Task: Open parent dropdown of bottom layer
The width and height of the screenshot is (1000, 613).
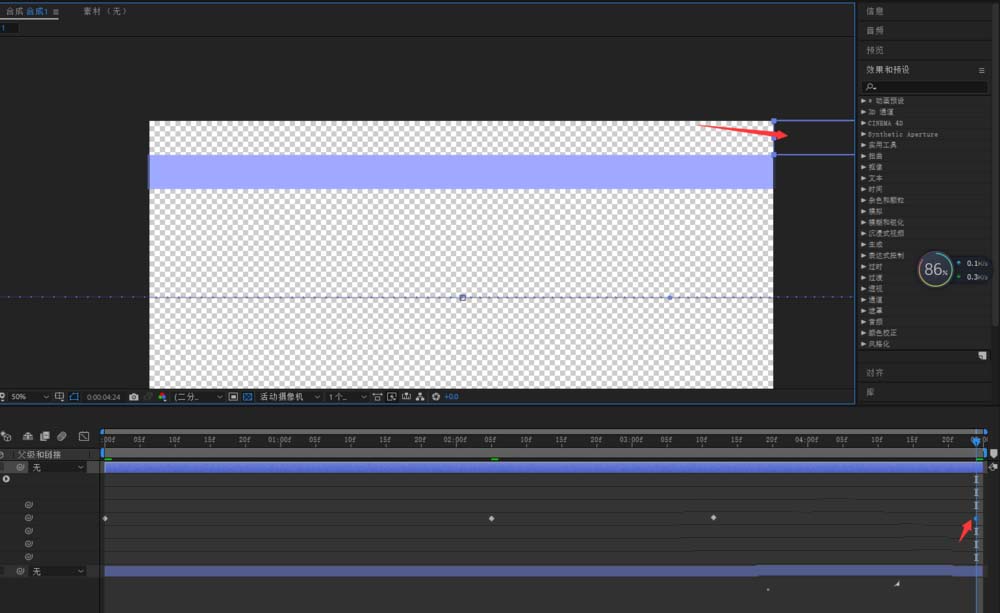Action: tap(57, 572)
